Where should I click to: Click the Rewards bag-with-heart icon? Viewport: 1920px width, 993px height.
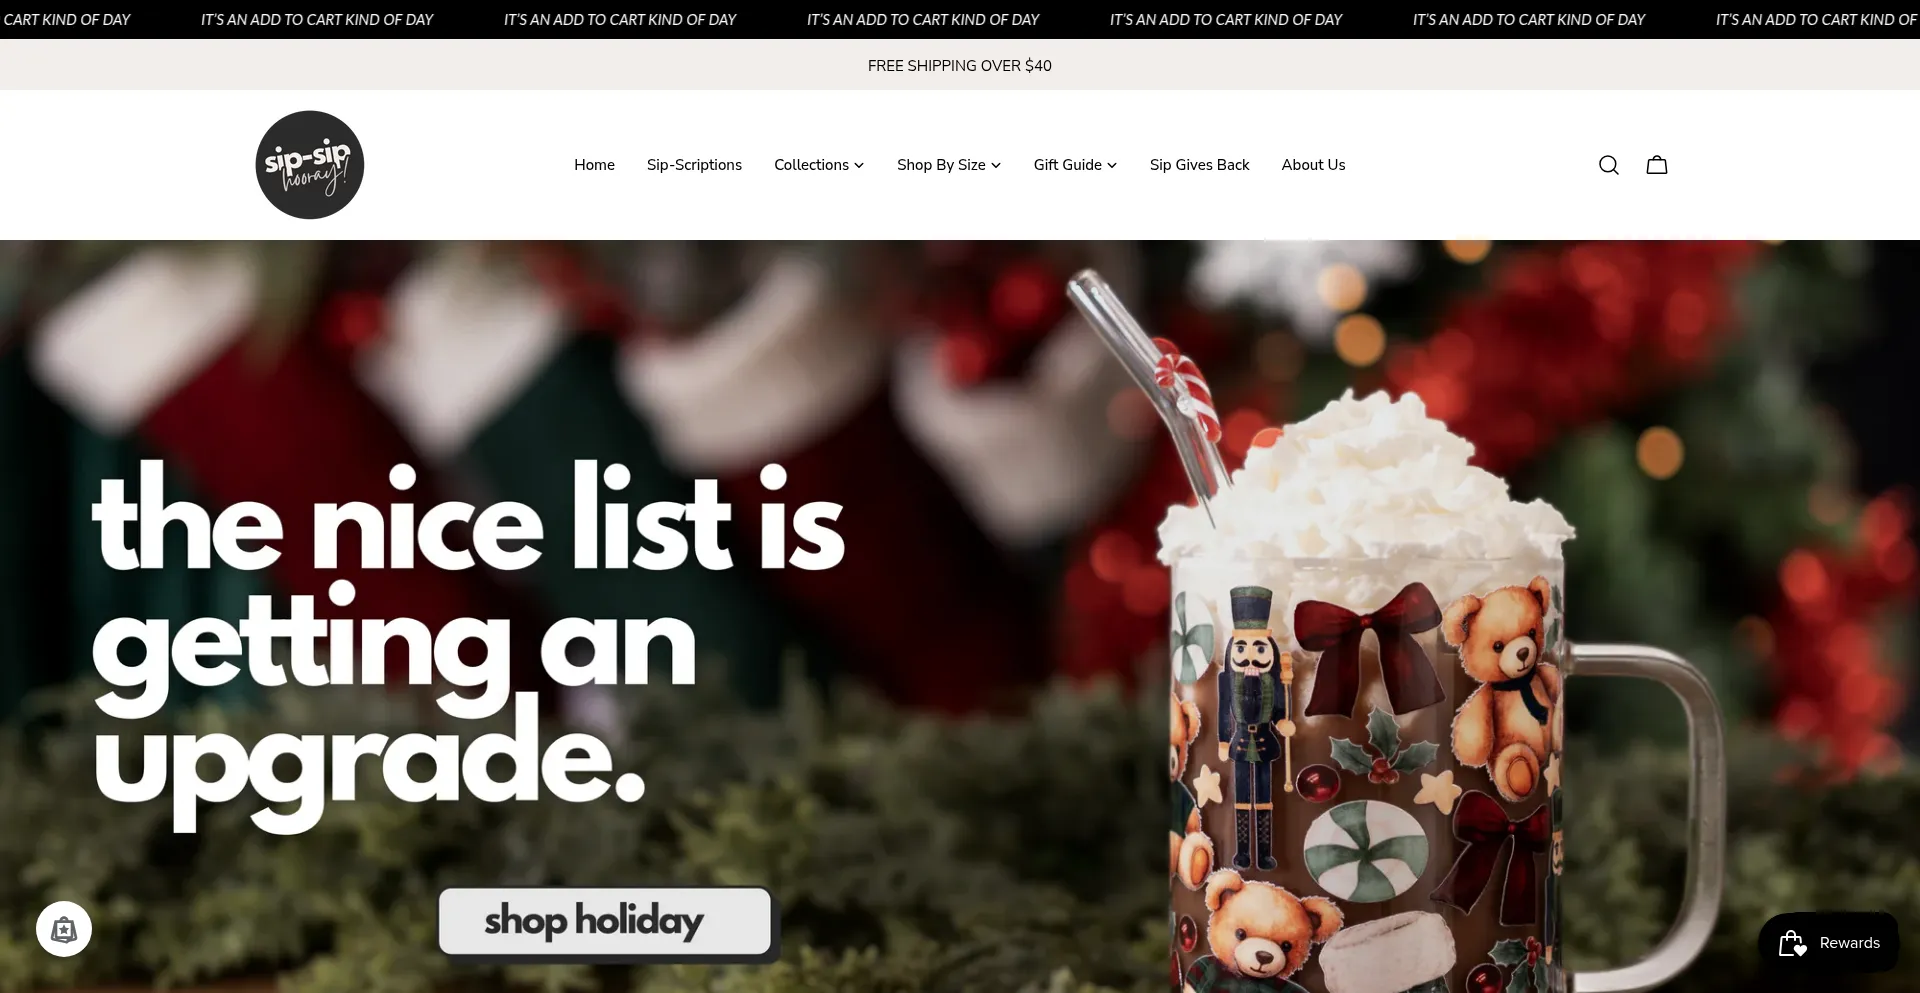1793,943
